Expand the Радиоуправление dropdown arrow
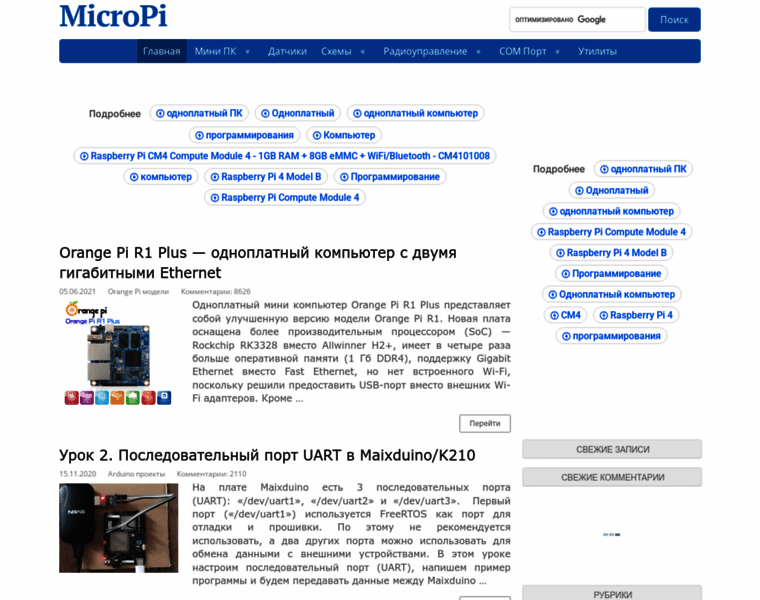 tap(478, 51)
